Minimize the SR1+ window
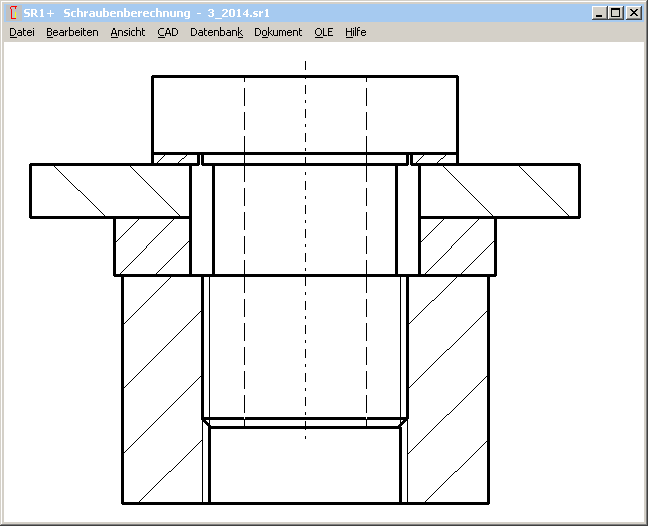The width and height of the screenshot is (648, 526). coord(598,13)
